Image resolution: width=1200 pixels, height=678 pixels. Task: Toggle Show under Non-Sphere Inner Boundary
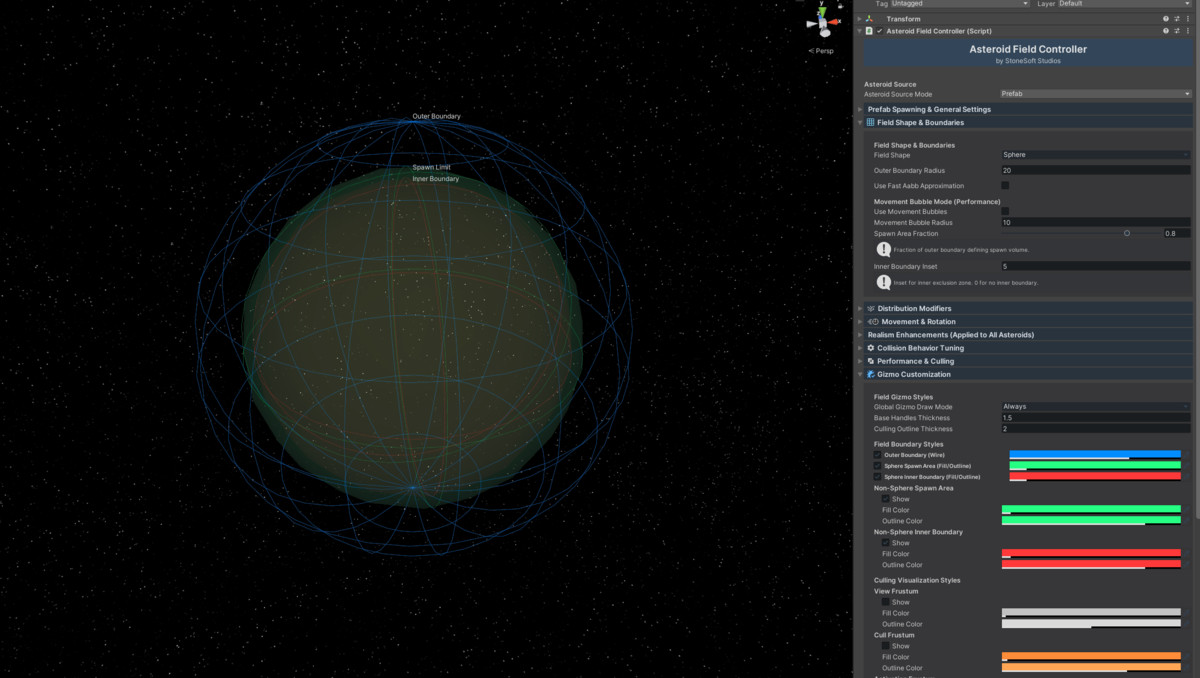(x=886, y=543)
